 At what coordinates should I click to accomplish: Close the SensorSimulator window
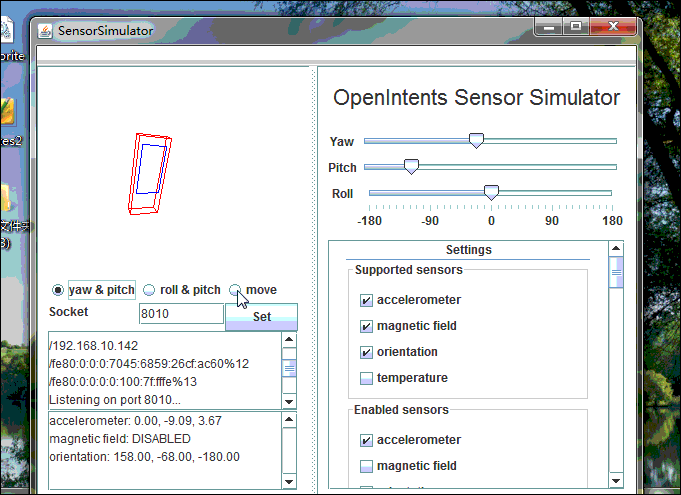[613, 27]
